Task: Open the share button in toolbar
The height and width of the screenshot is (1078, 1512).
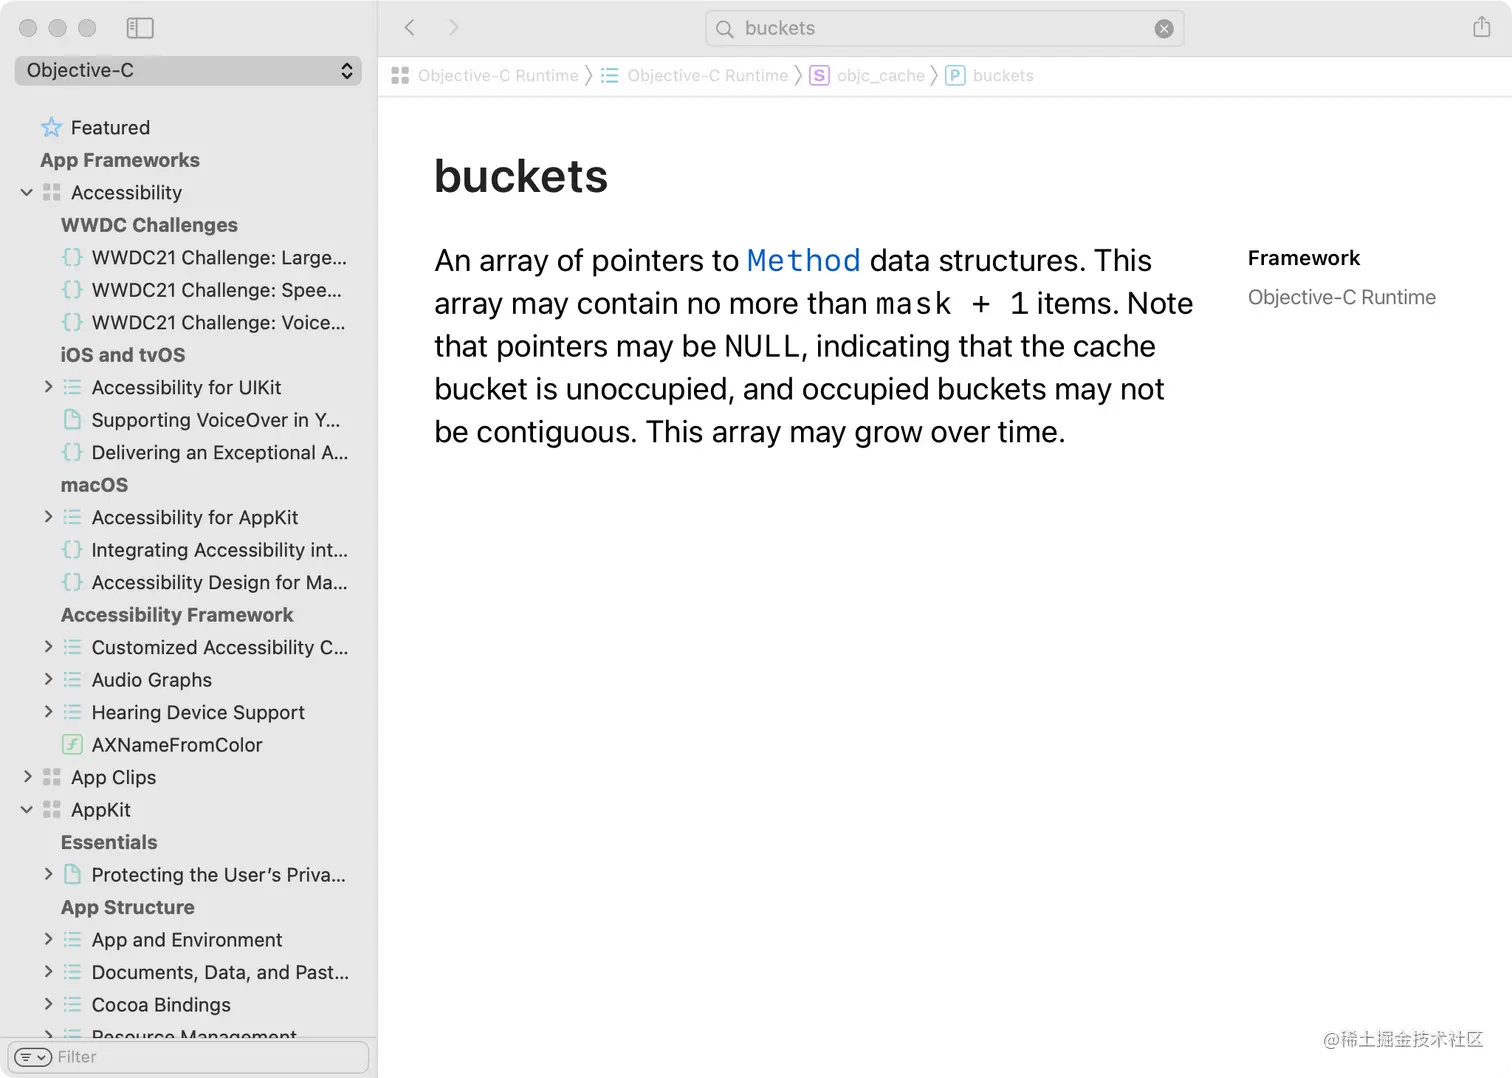Action: [x=1481, y=27]
